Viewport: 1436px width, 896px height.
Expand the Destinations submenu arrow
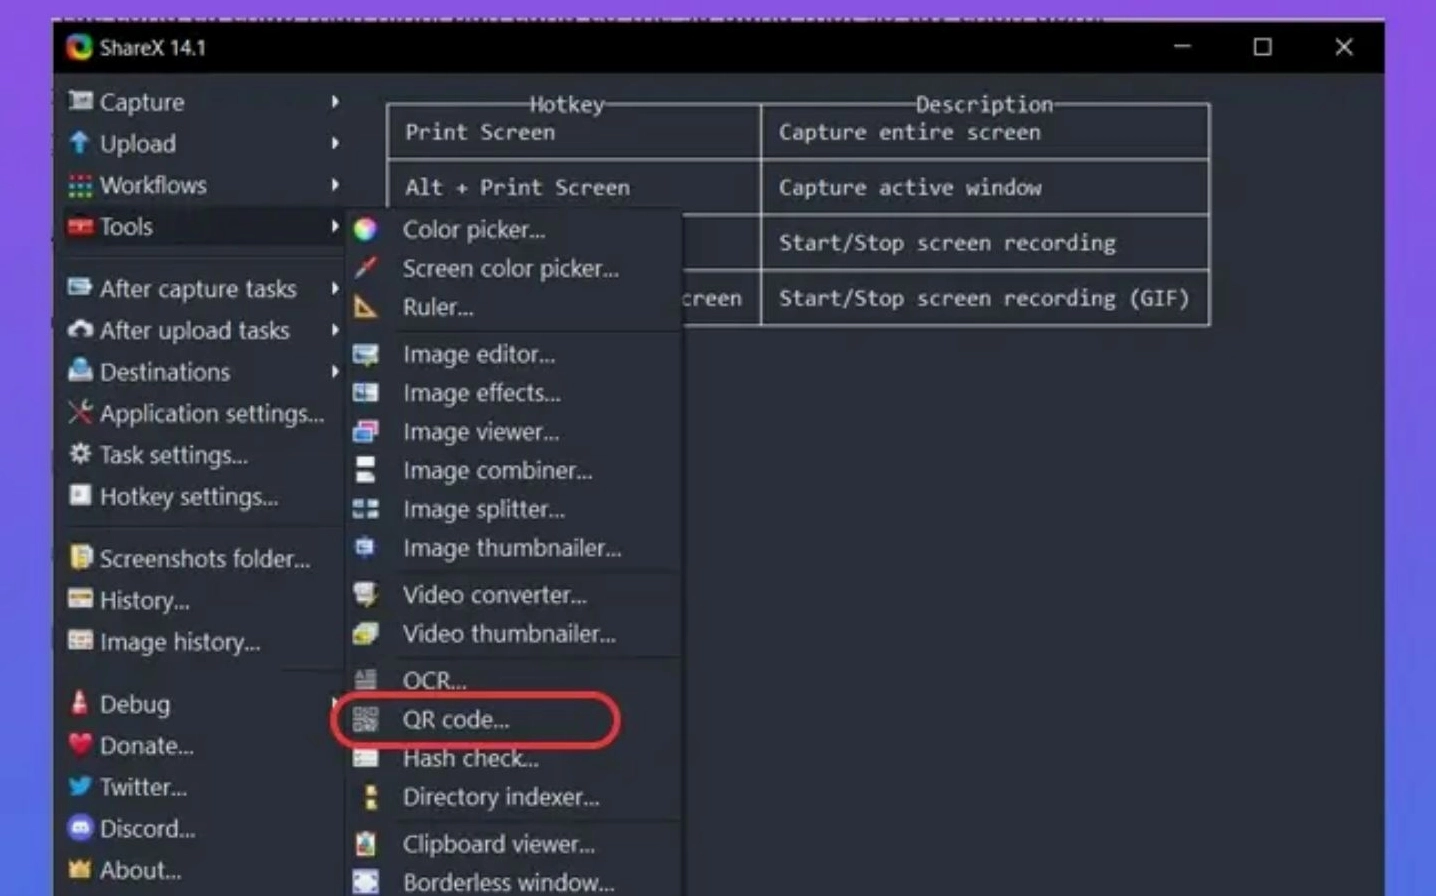pyautogui.click(x=335, y=372)
